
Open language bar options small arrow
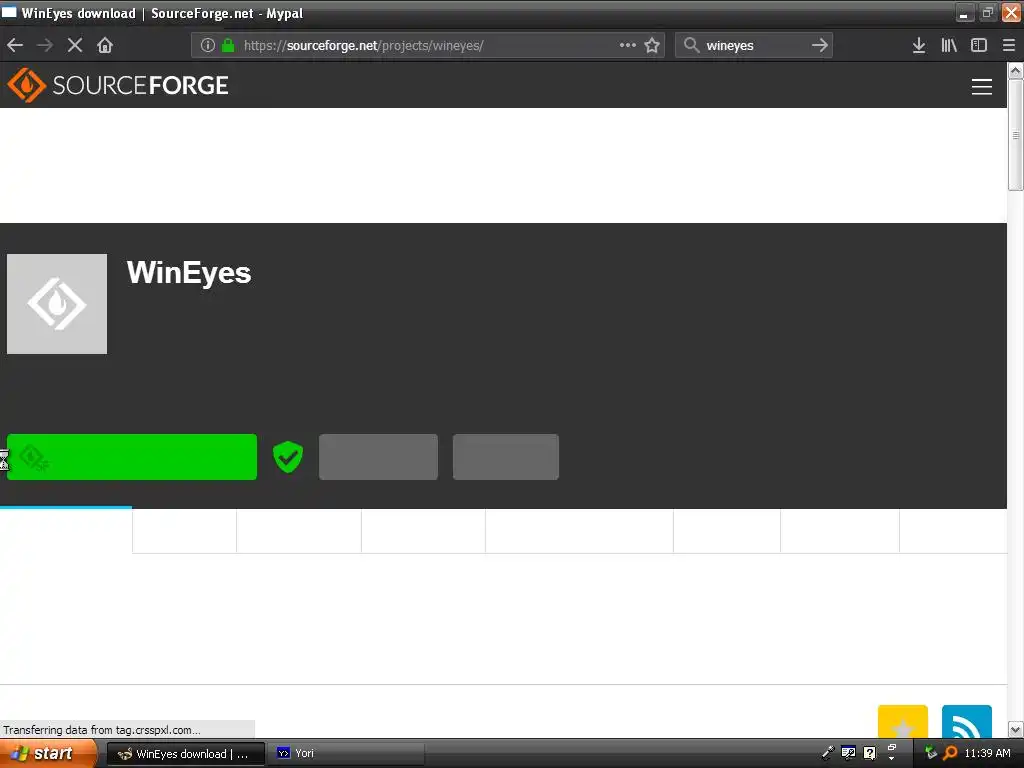tap(891, 758)
